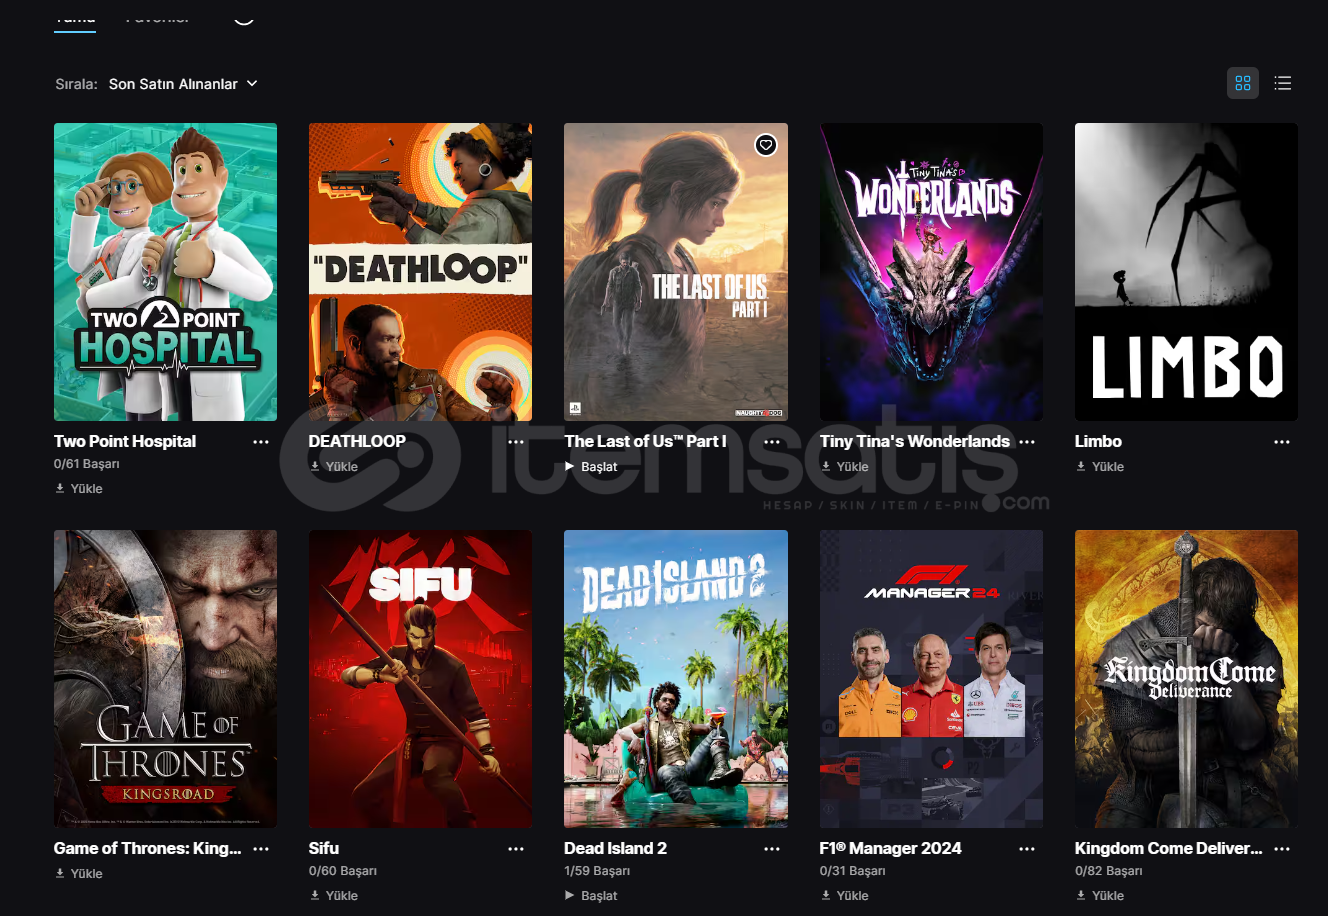Image resolution: width=1328 pixels, height=916 pixels.
Task: Click Yükle under DEATHLOOP
Action: point(334,466)
